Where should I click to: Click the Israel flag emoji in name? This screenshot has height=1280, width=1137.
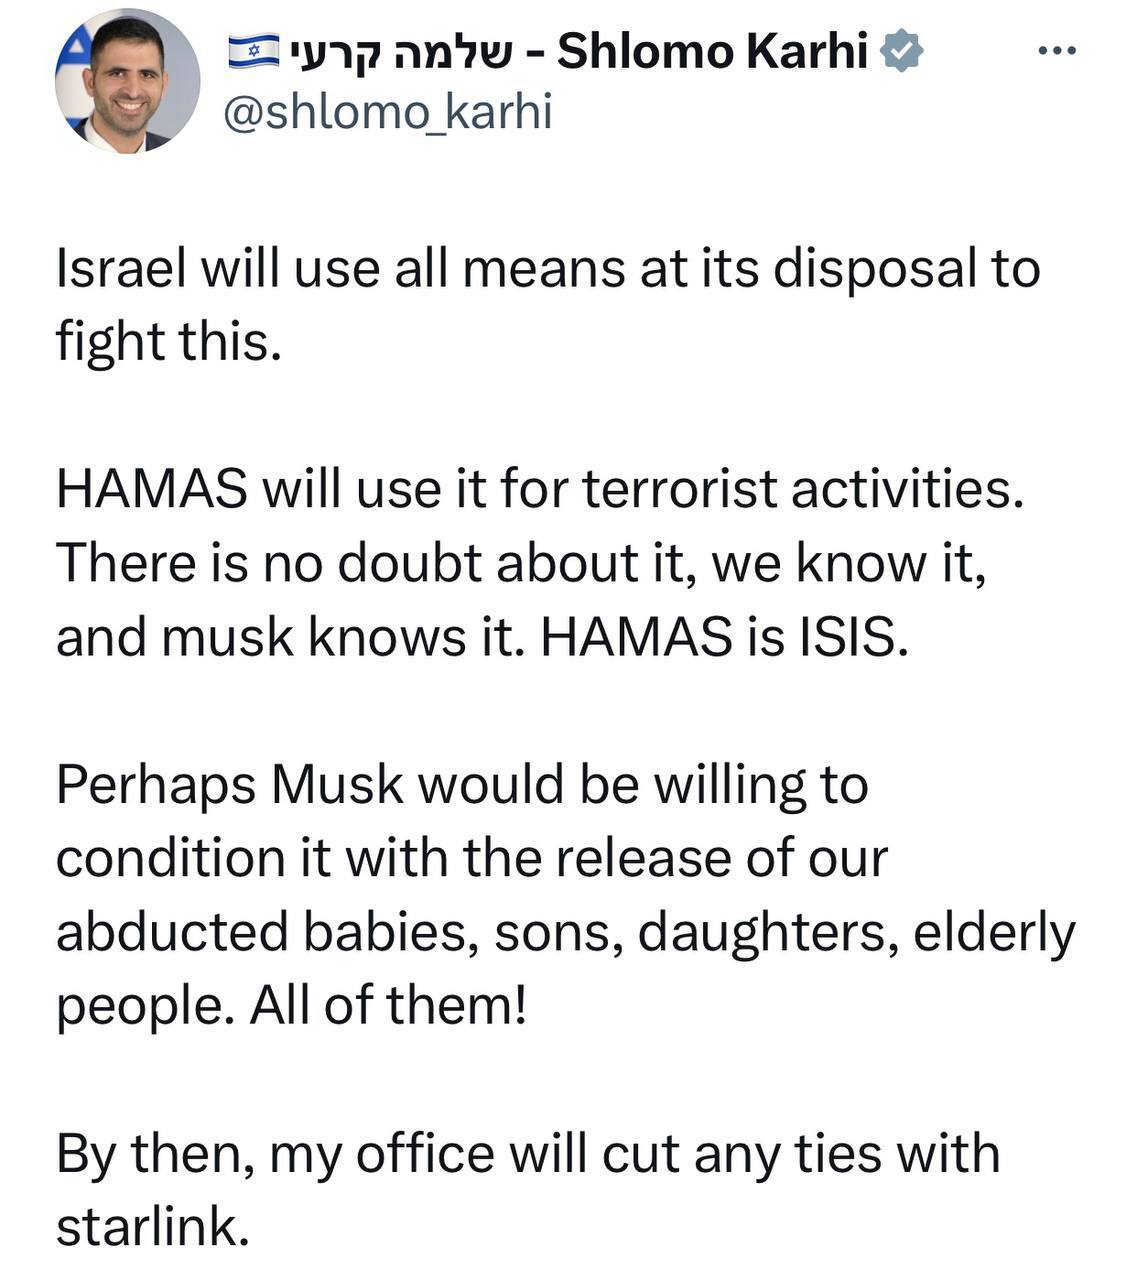[x=253, y=51]
